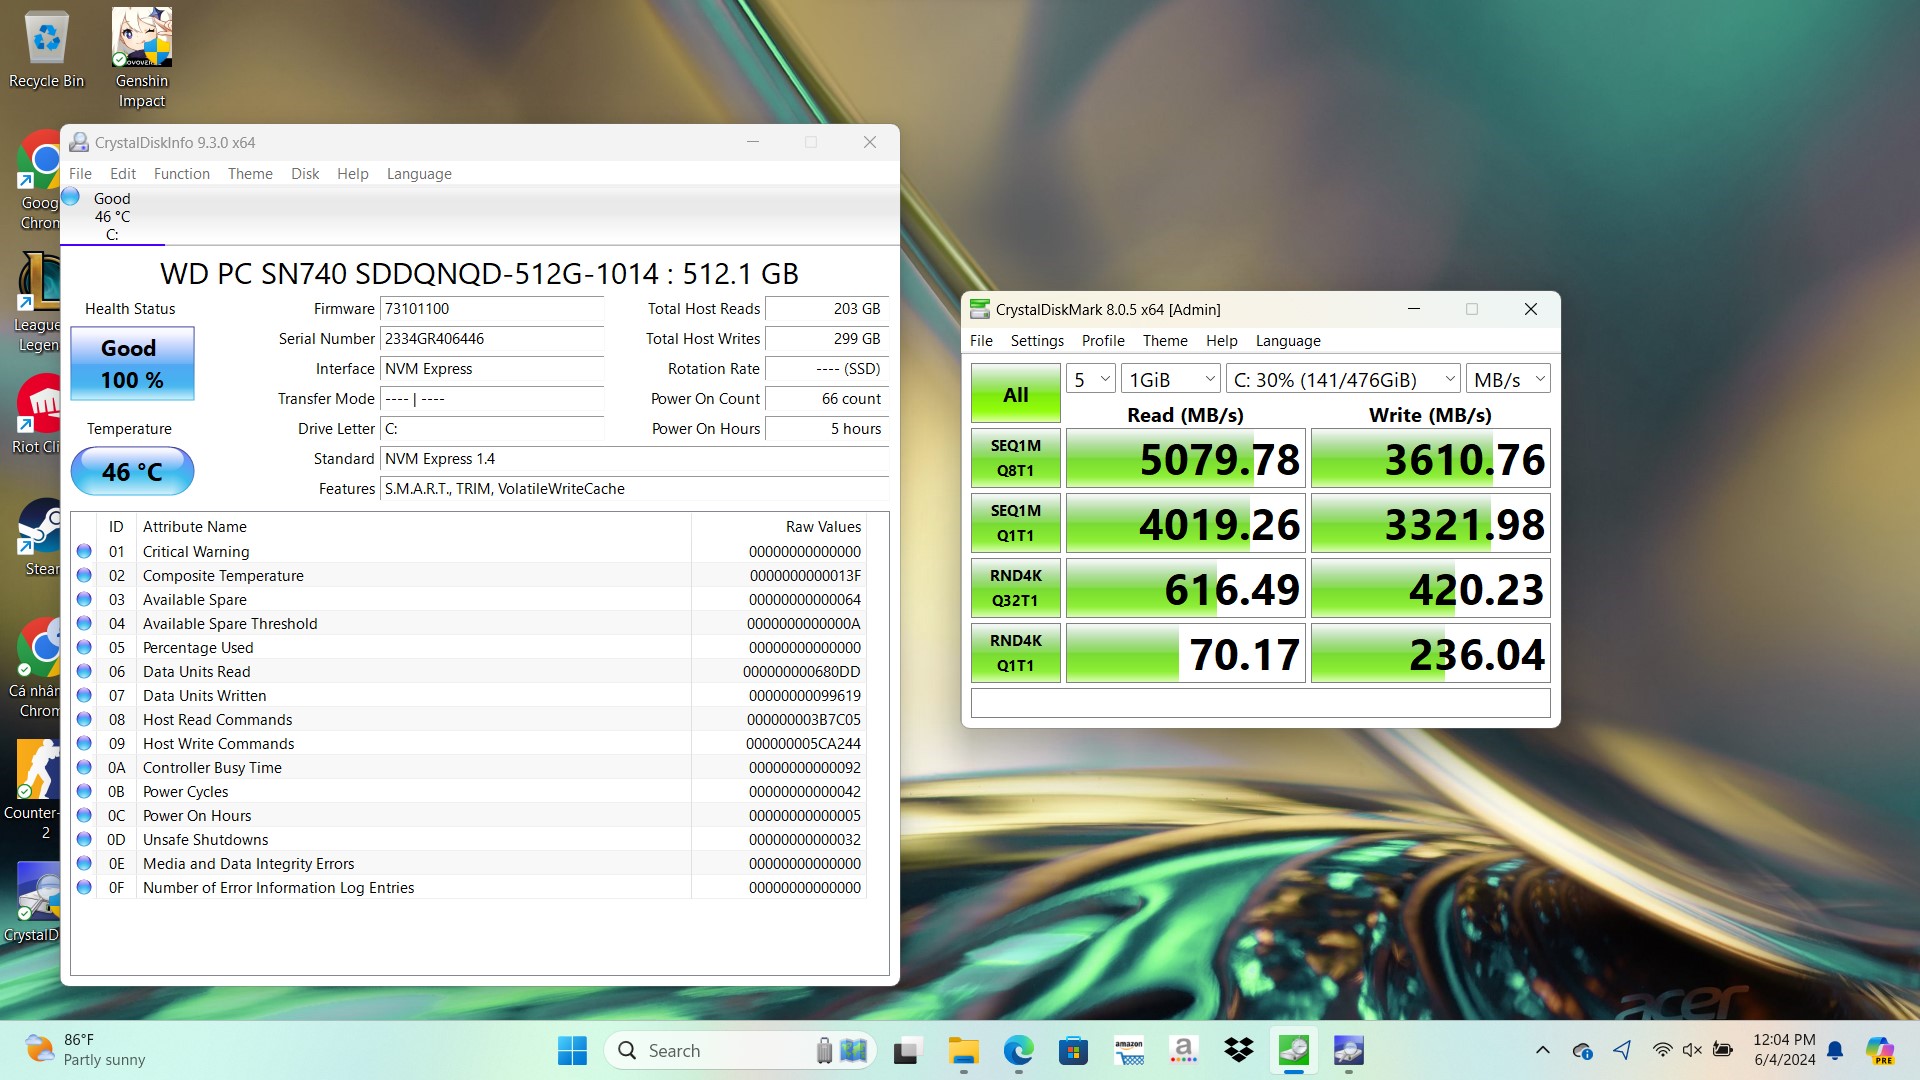Viewport: 1920px width, 1080px height.
Task: Open Dropbox from the taskbar
Action: click(x=1239, y=1050)
